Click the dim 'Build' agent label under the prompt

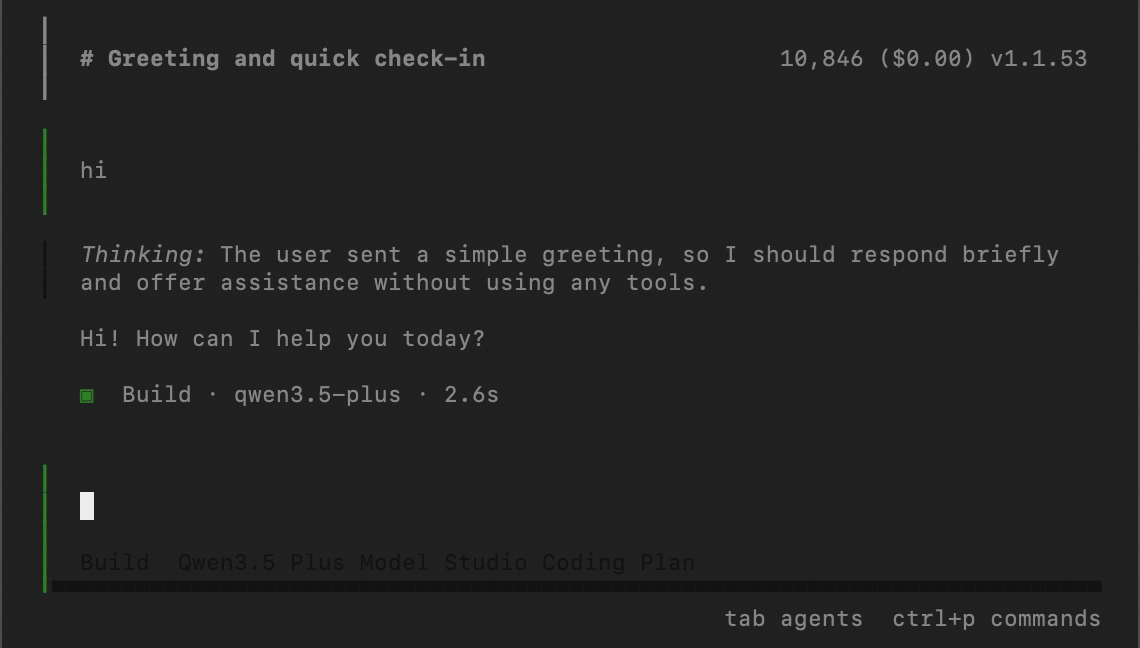[x=114, y=563]
